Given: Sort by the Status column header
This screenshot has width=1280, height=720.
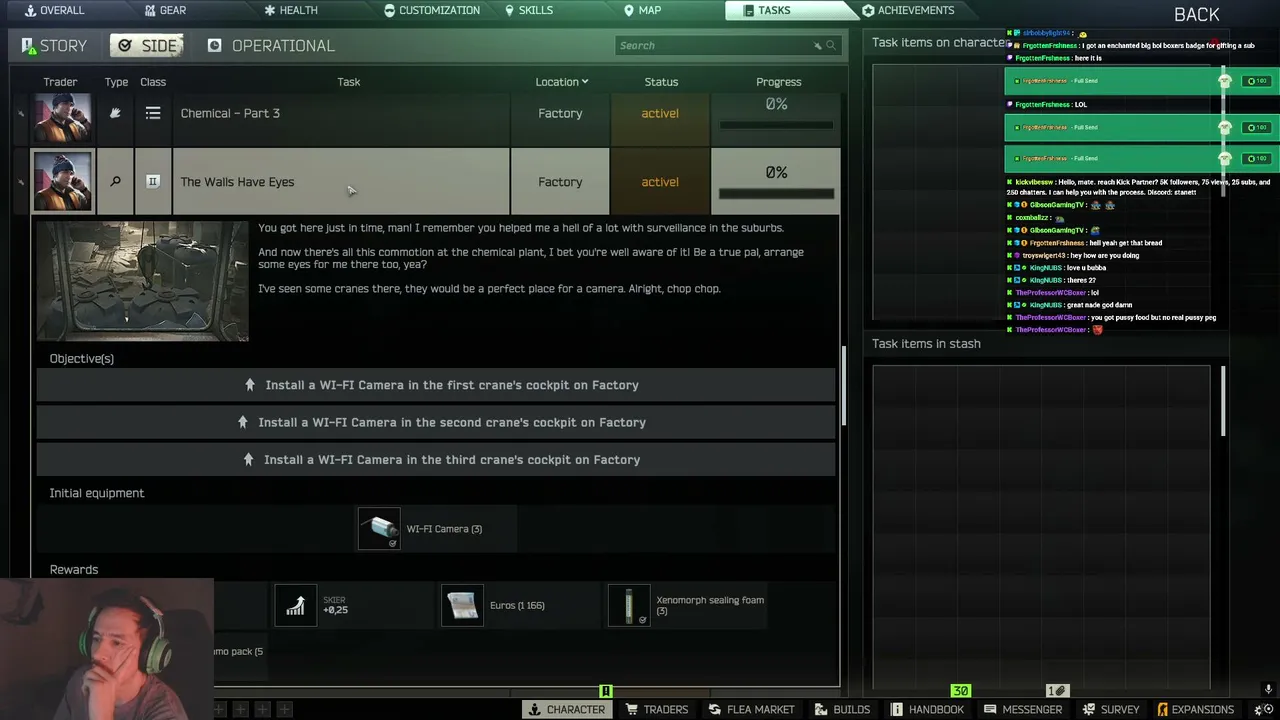Looking at the screenshot, I should 661,82.
